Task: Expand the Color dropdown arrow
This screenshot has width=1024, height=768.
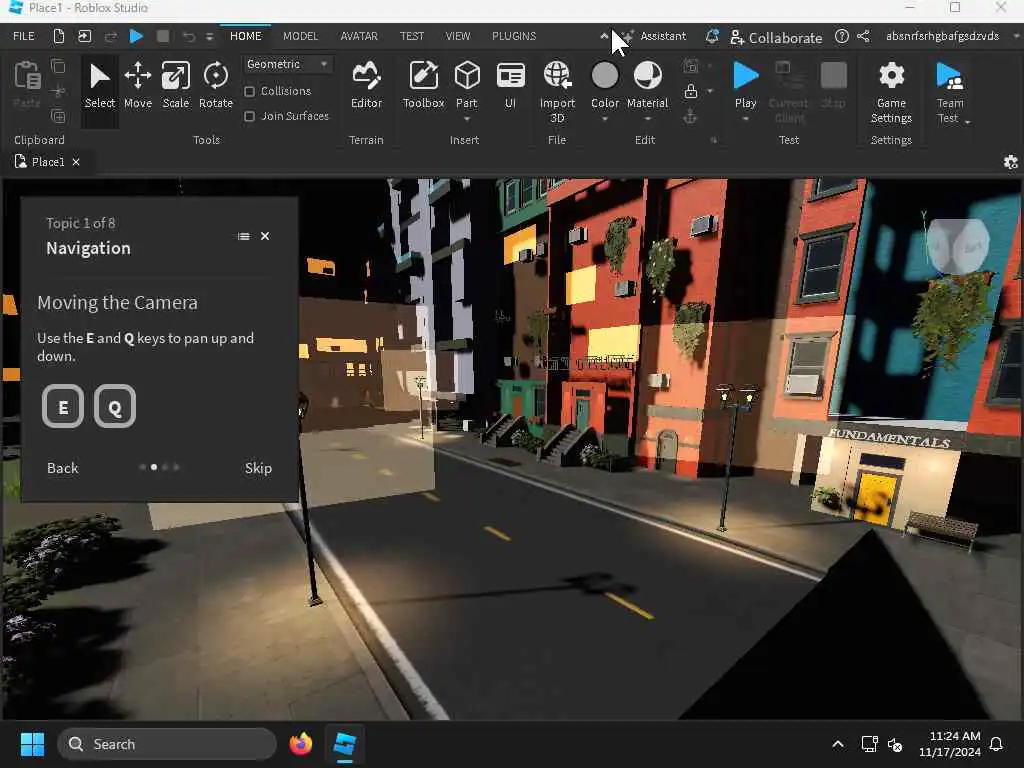Action: (605, 120)
